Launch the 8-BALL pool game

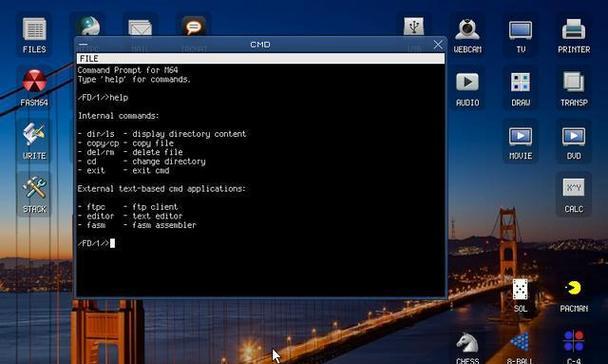[x=520, y=348]
